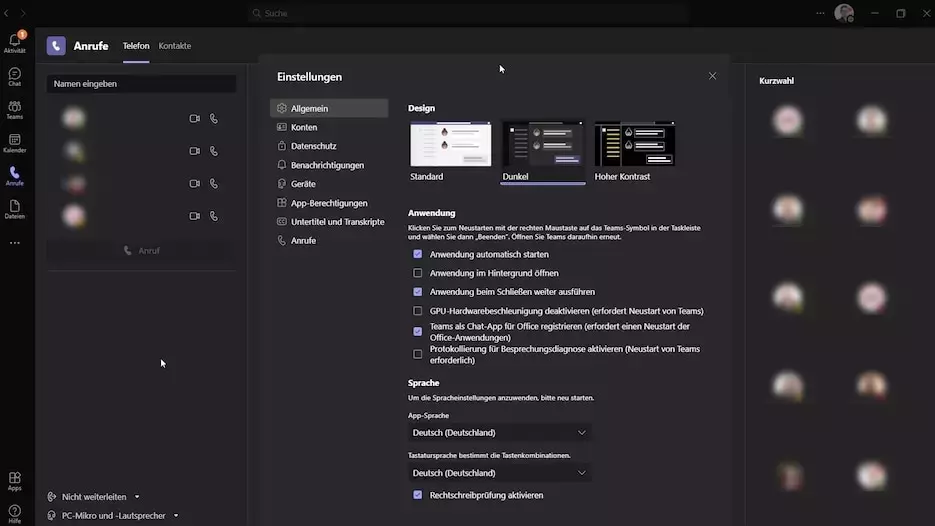Click the Namen eingeben input field
This screenshot has width=935, height=526.
coord(141,84)
